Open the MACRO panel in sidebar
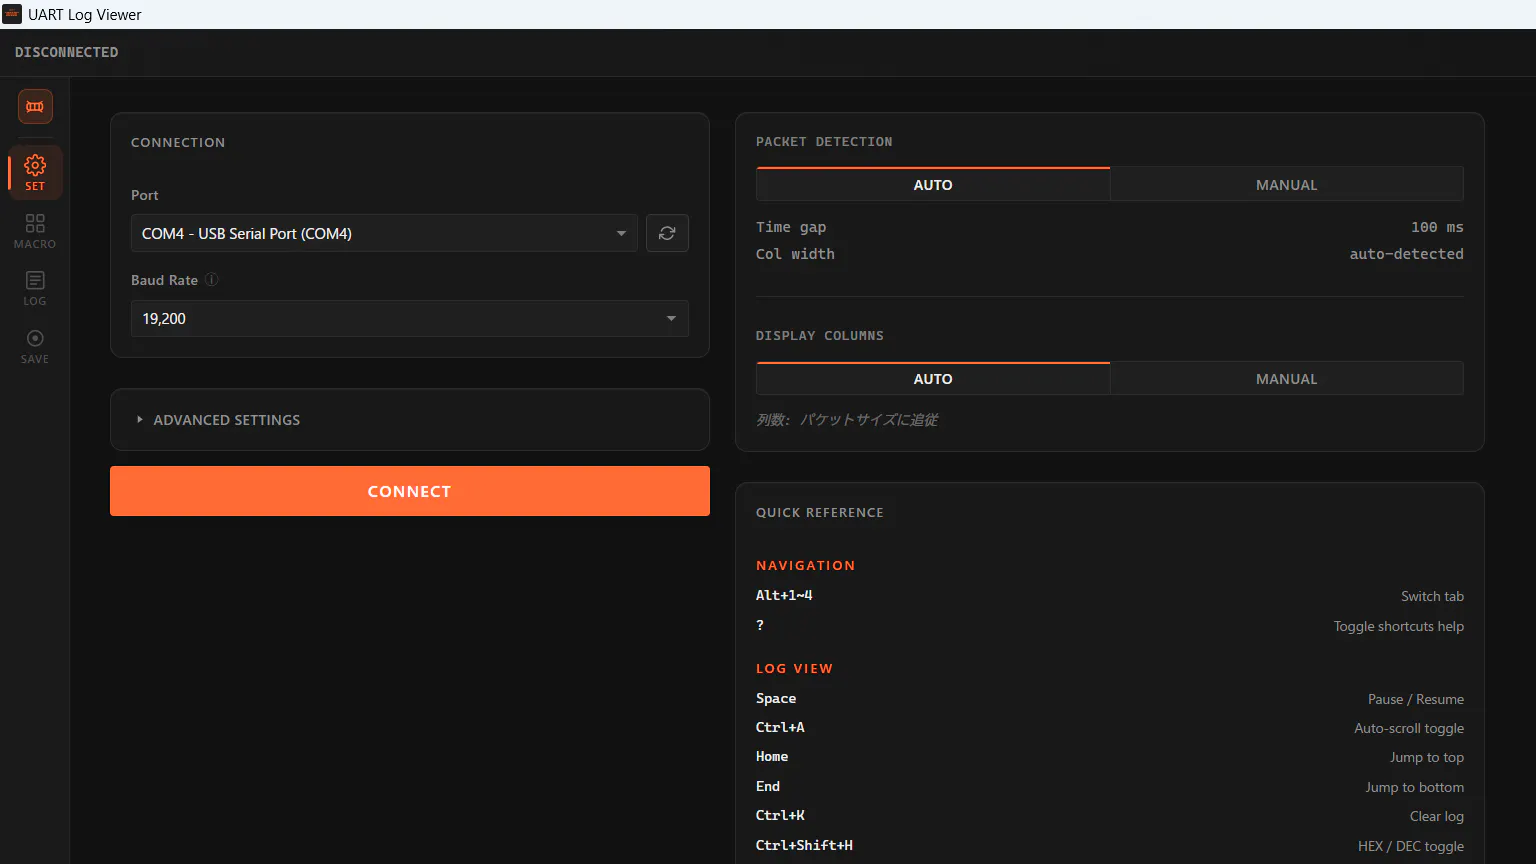Viewport: 1536px width, 864px height. [35, 231]
